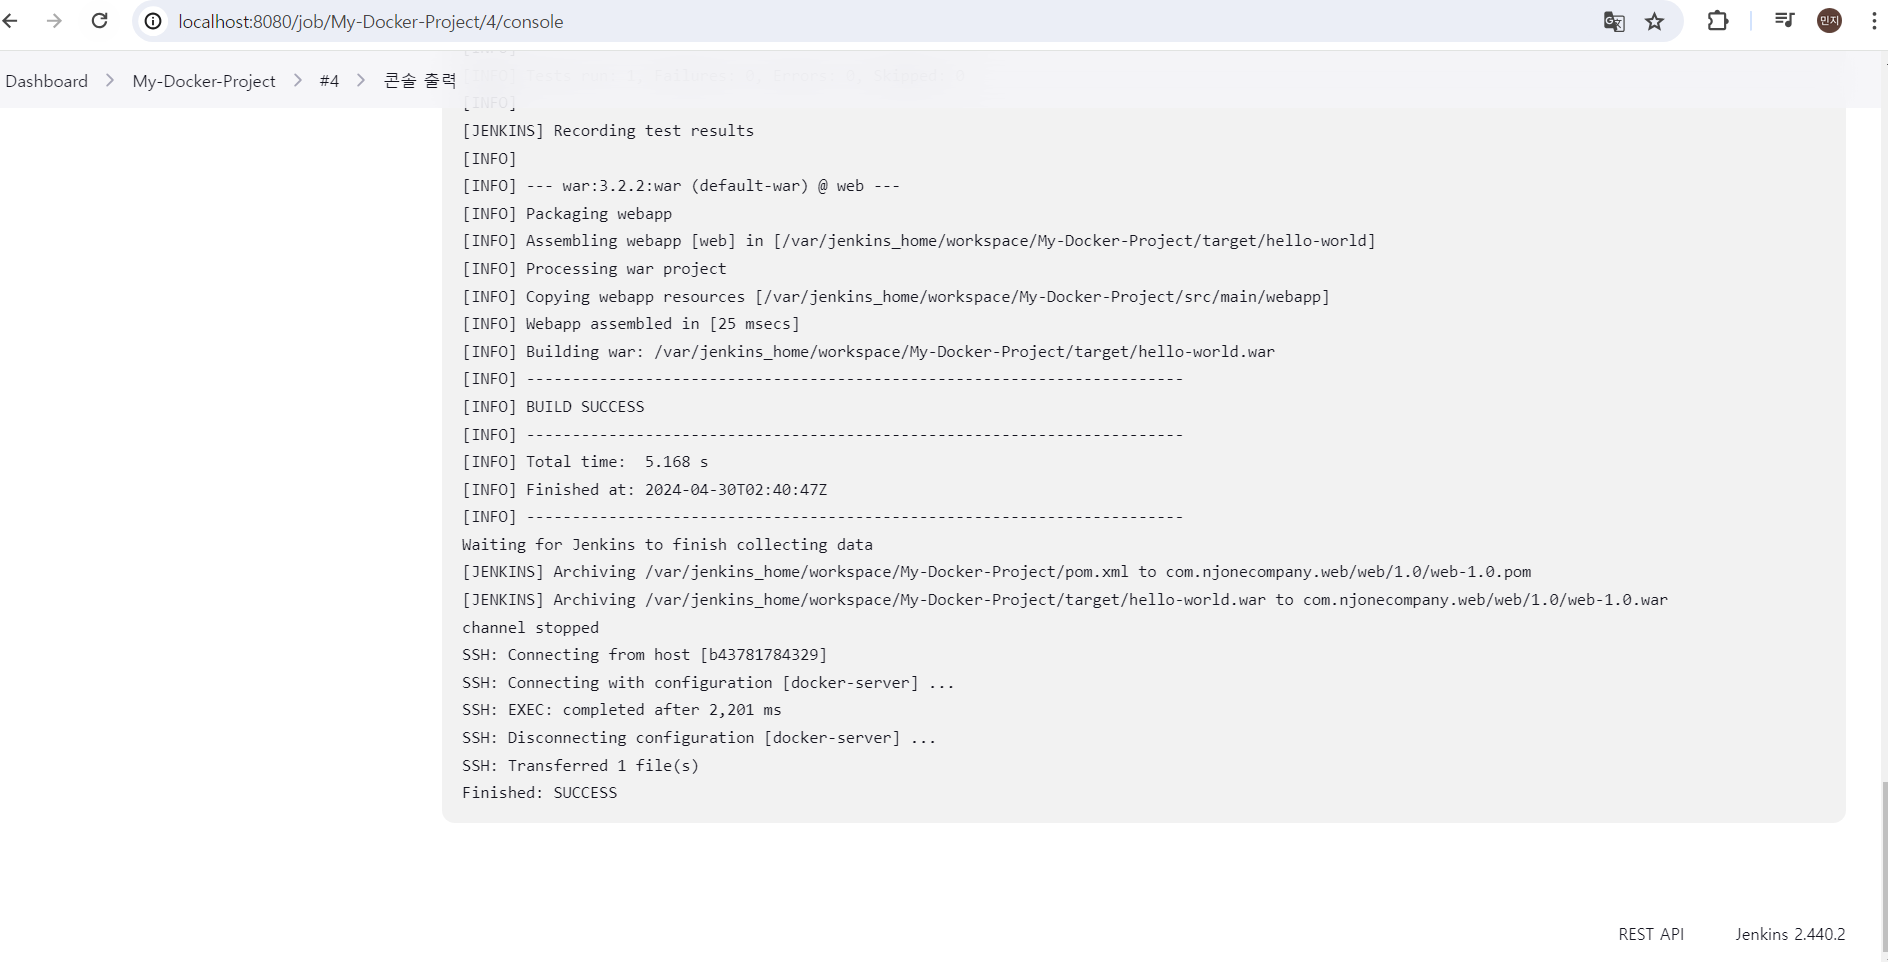Focus the address bar URL localhost:8080

371,21
